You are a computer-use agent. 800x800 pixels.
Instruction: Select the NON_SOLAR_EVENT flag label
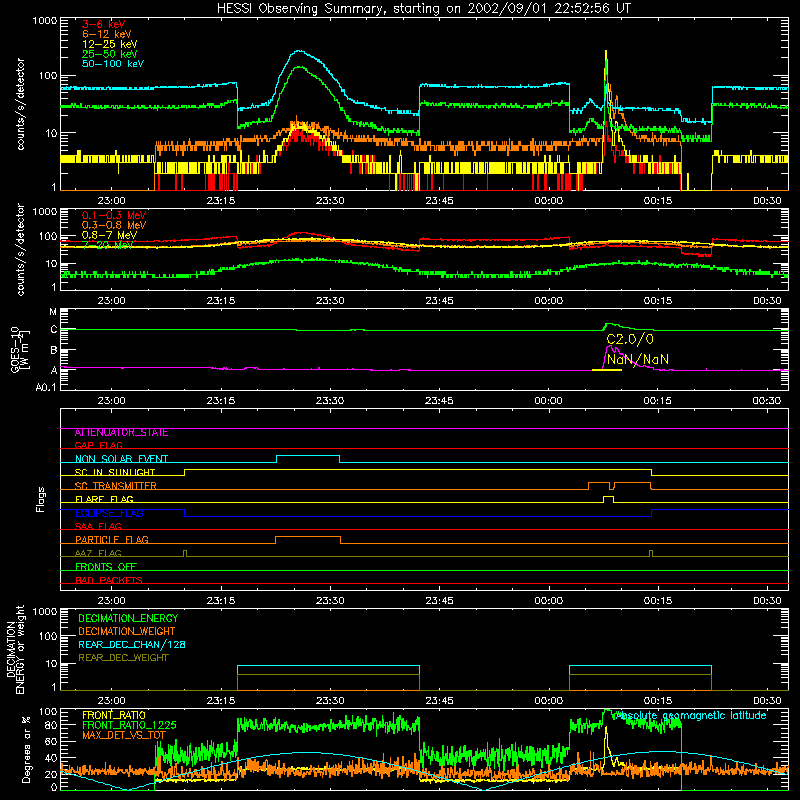click(121, 459)
